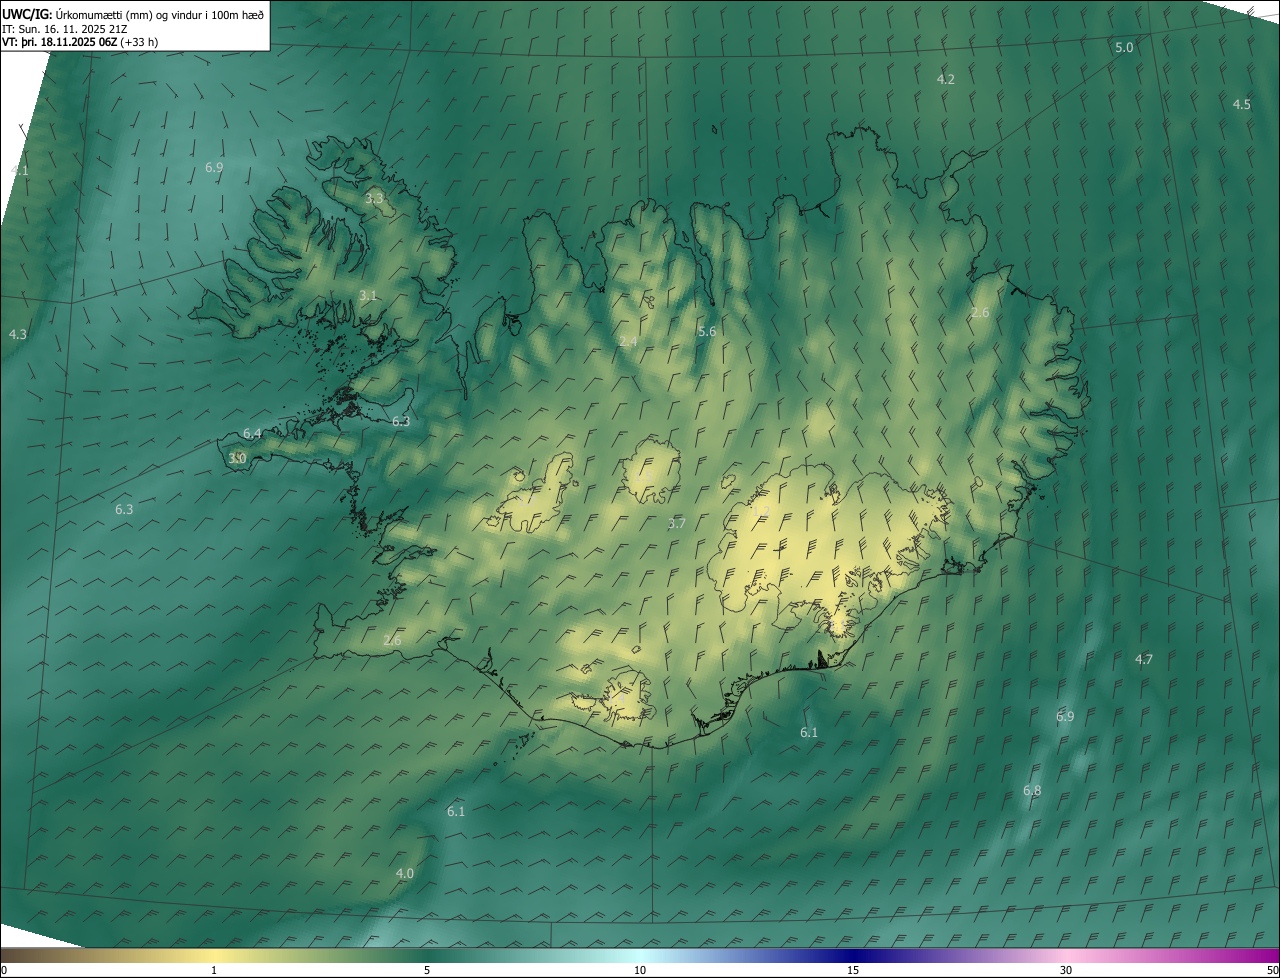
Task: Select 2.6 value on the southwest peninsula
Action: 392,640
